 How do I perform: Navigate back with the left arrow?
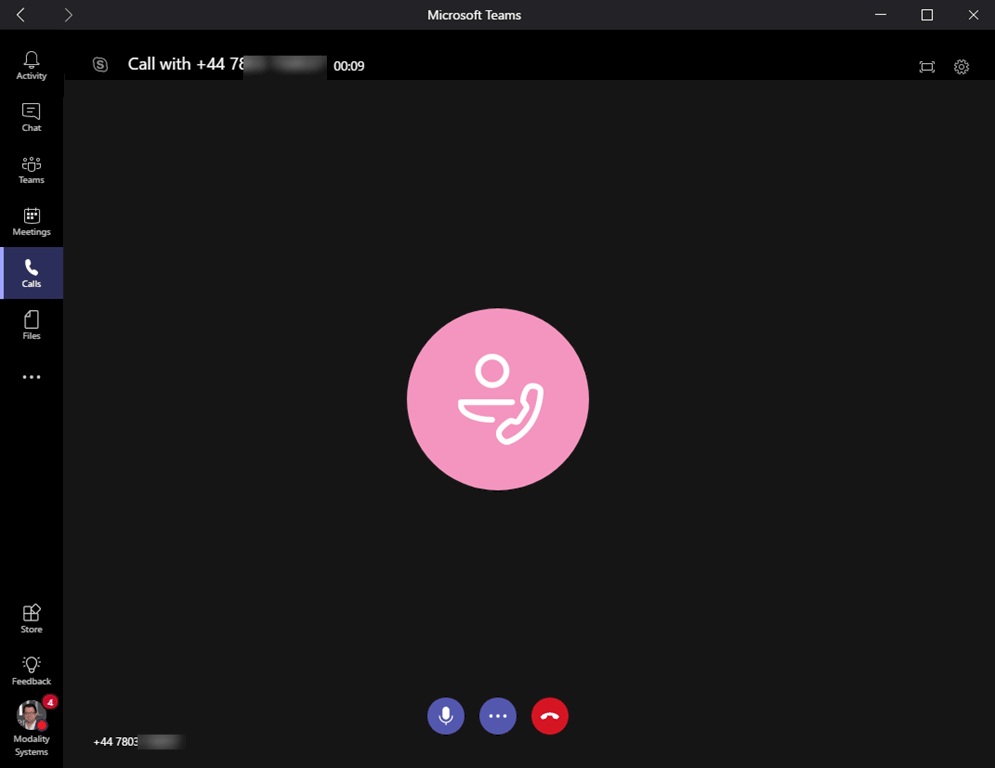(x=21, y=15)
